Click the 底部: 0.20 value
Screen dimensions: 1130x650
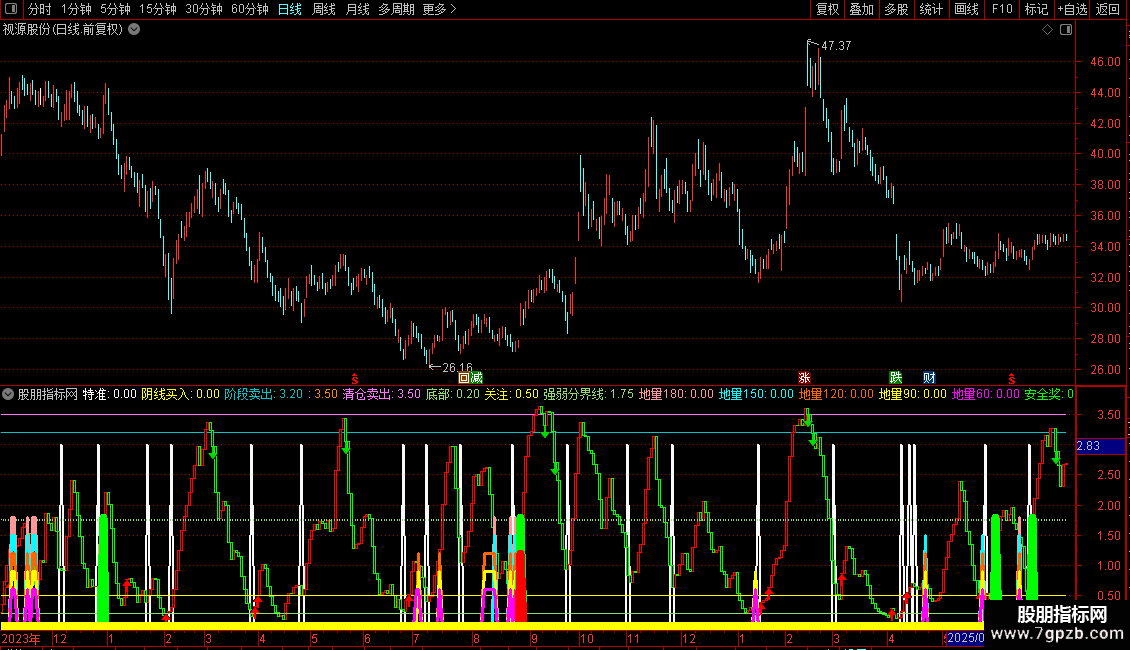pyautogui.click(x=453, y=394)
